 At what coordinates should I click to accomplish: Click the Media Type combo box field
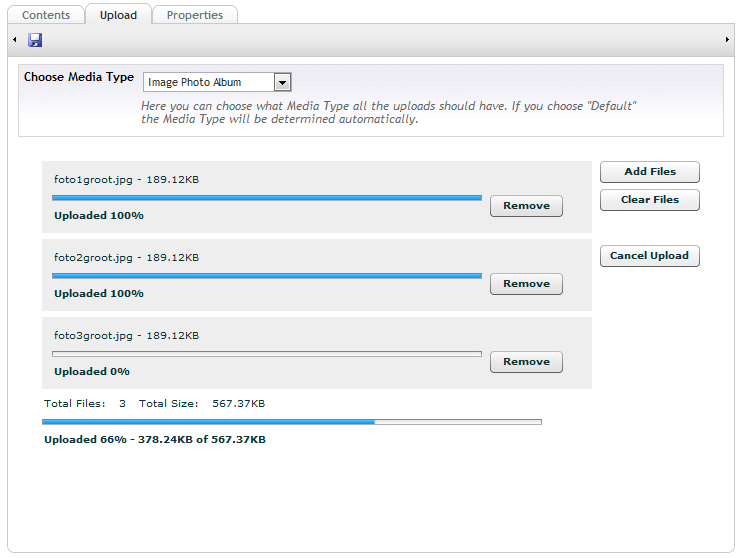(x=217, y=82)
